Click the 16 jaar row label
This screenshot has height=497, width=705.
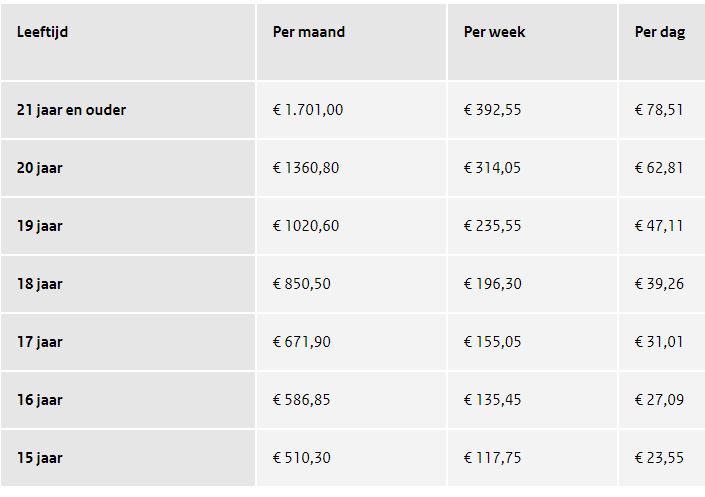pyautogui.click(x=40, y=400)
